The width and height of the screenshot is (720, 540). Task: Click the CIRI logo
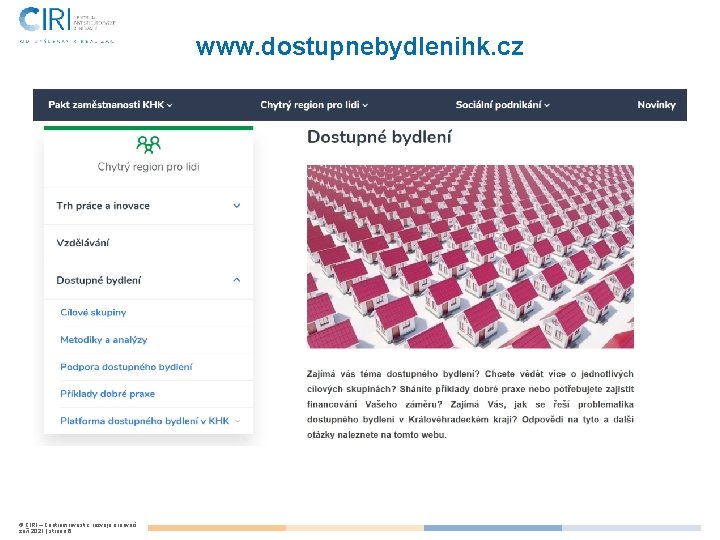pos(67,25)
